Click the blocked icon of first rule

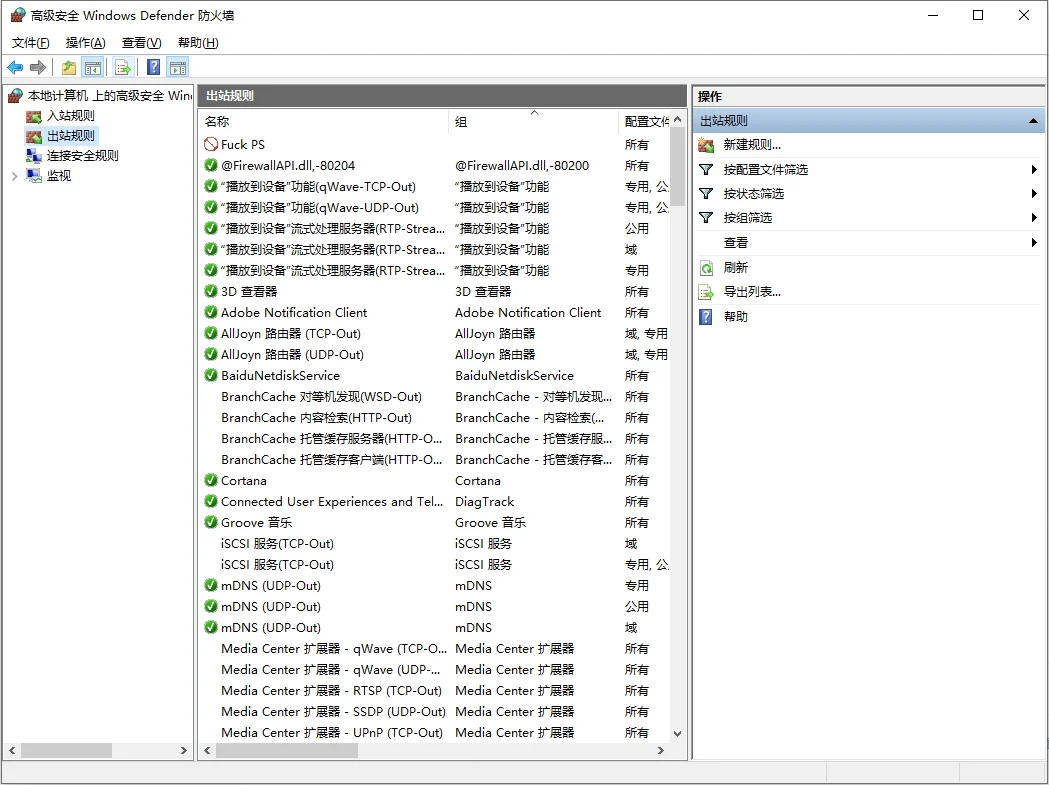coord(211,145)
